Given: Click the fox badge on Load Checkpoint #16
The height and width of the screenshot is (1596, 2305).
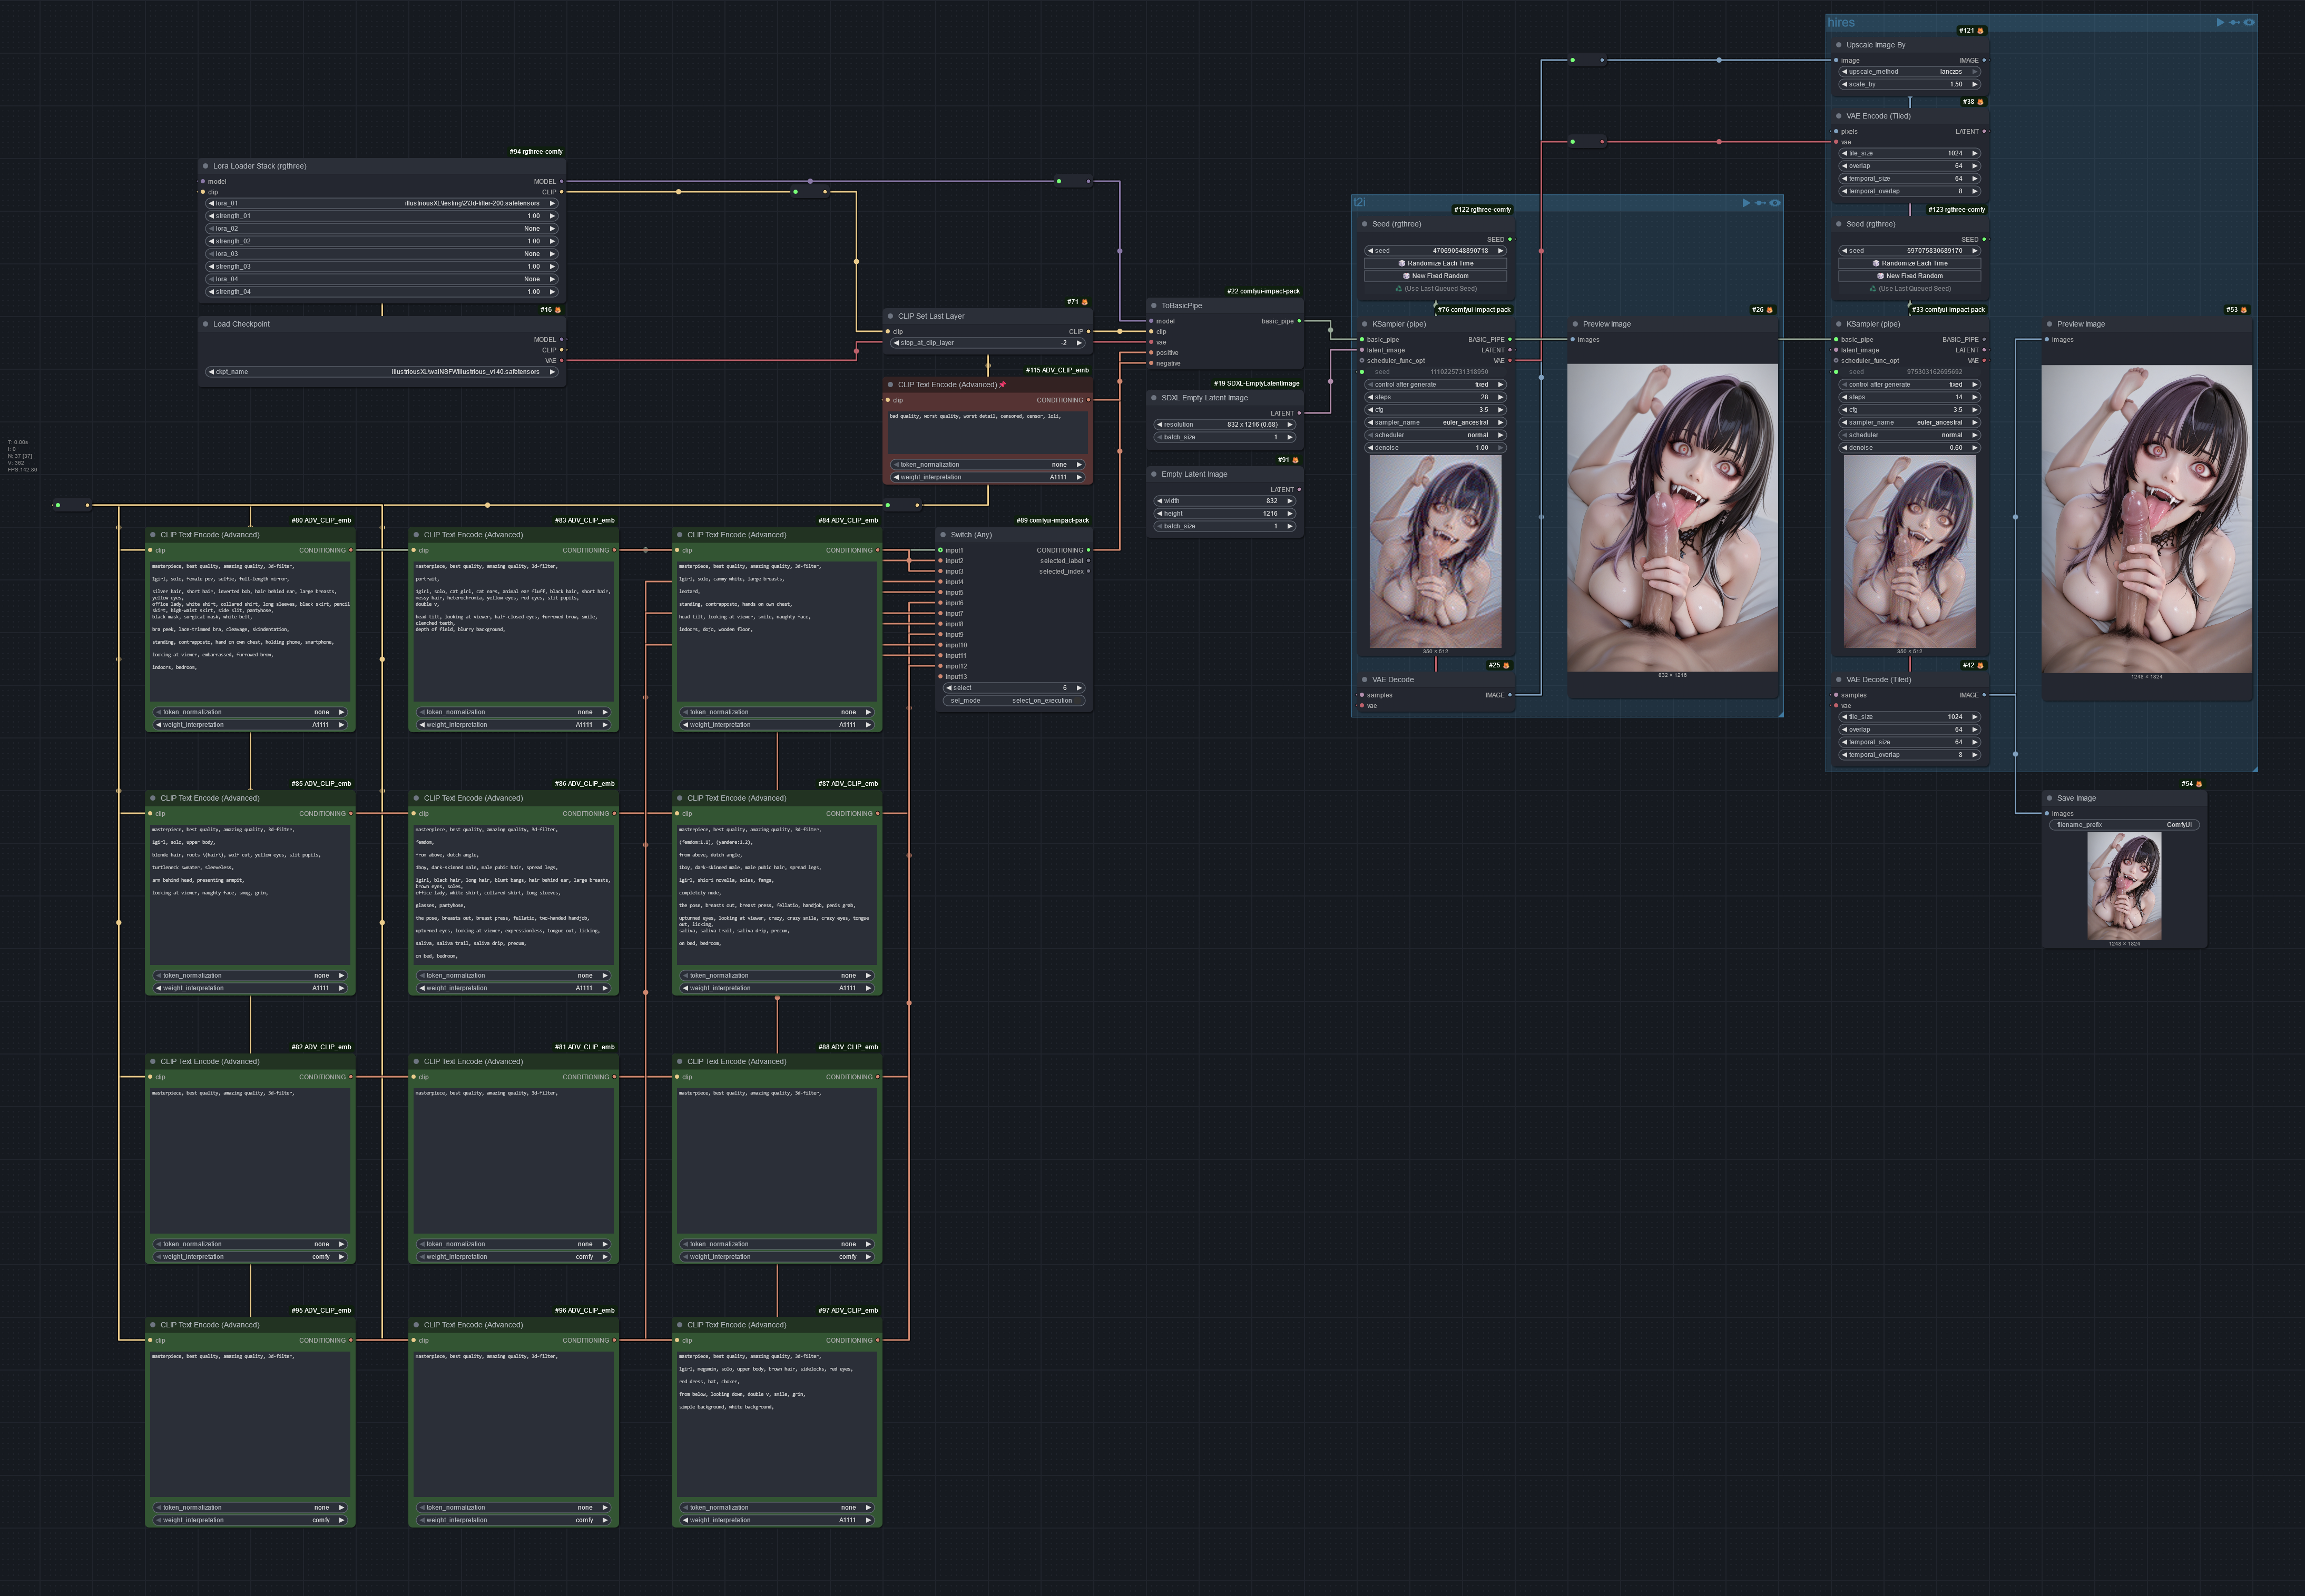Looking at the screenshot, I should pyautogui.click(x=558, y=310).
